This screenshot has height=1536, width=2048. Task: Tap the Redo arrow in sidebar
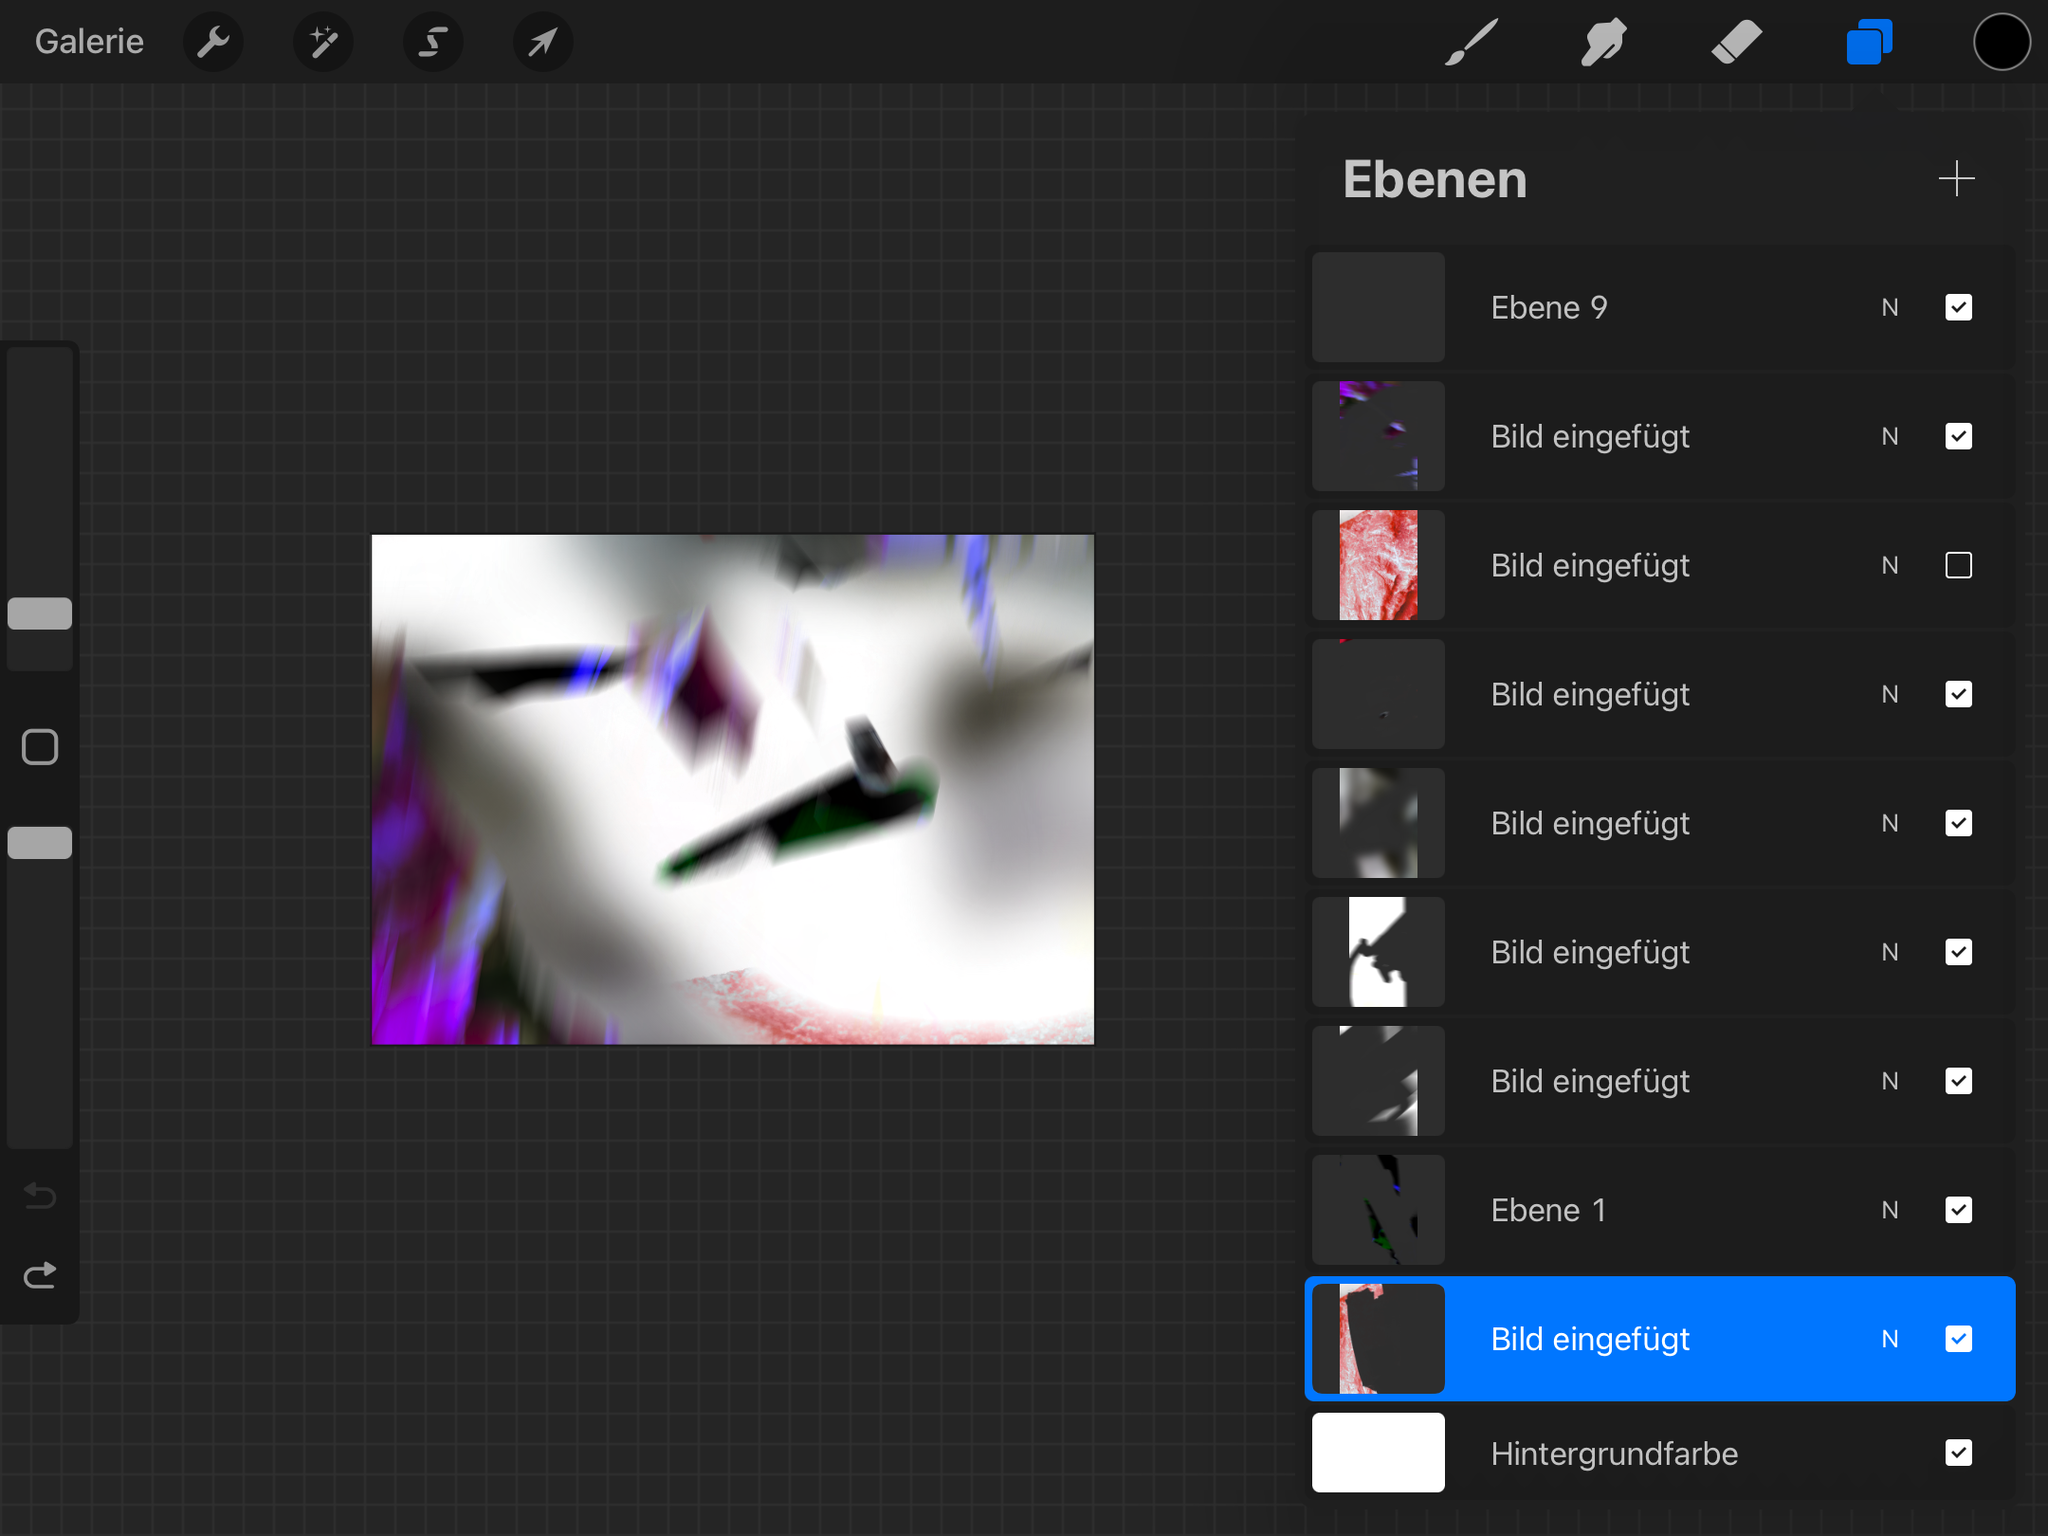tap(40, 1275)
